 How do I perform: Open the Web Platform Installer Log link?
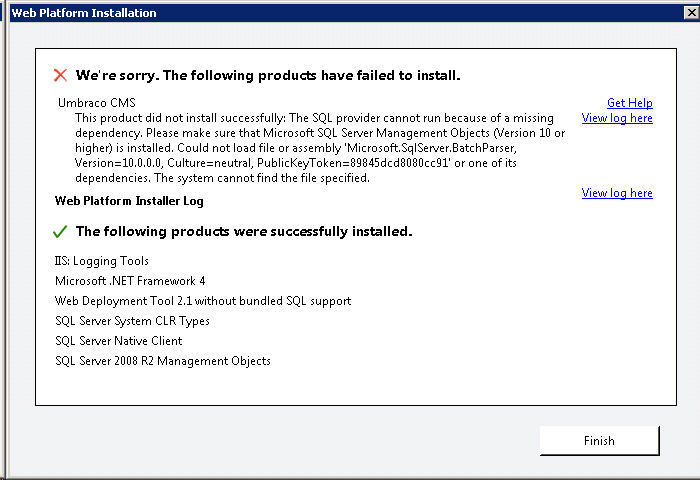click(x=617, y=193)
